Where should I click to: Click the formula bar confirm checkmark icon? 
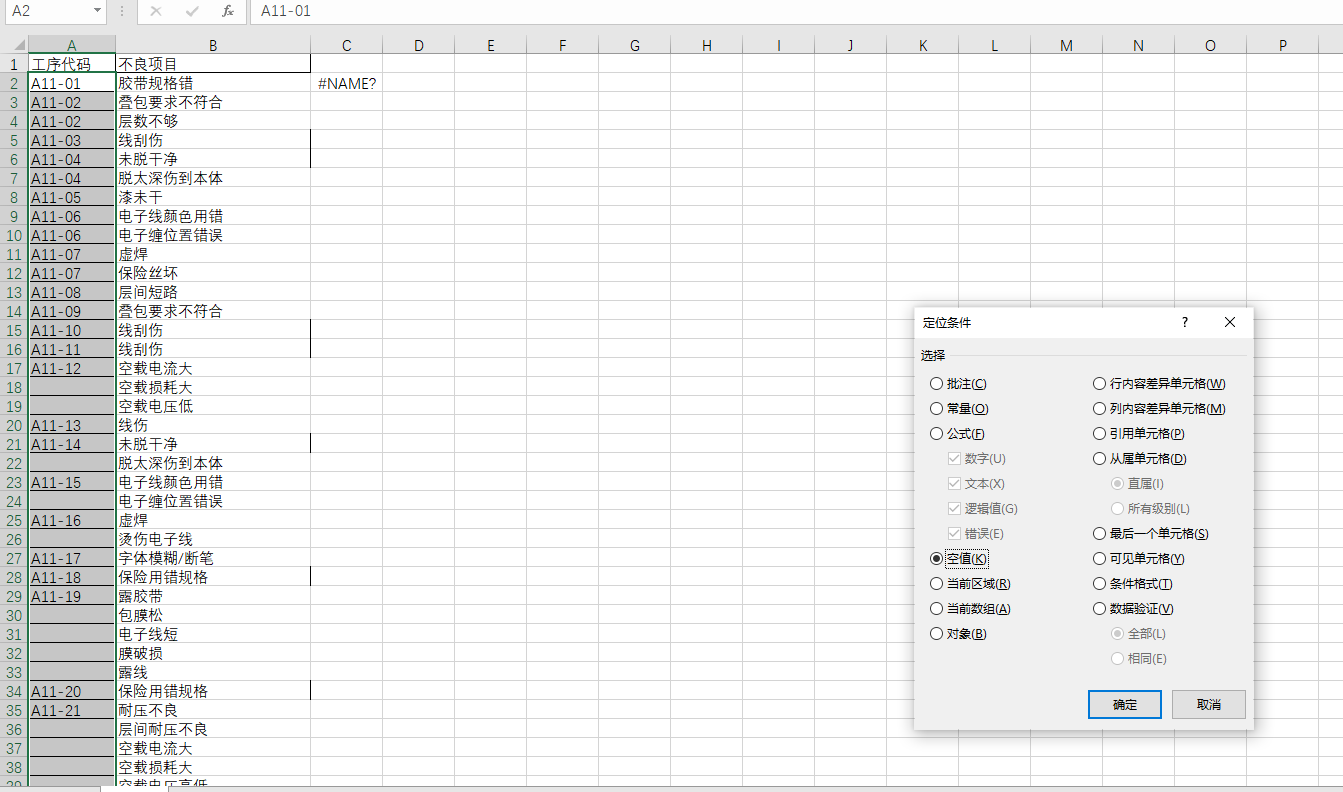(x=192, y=11)
